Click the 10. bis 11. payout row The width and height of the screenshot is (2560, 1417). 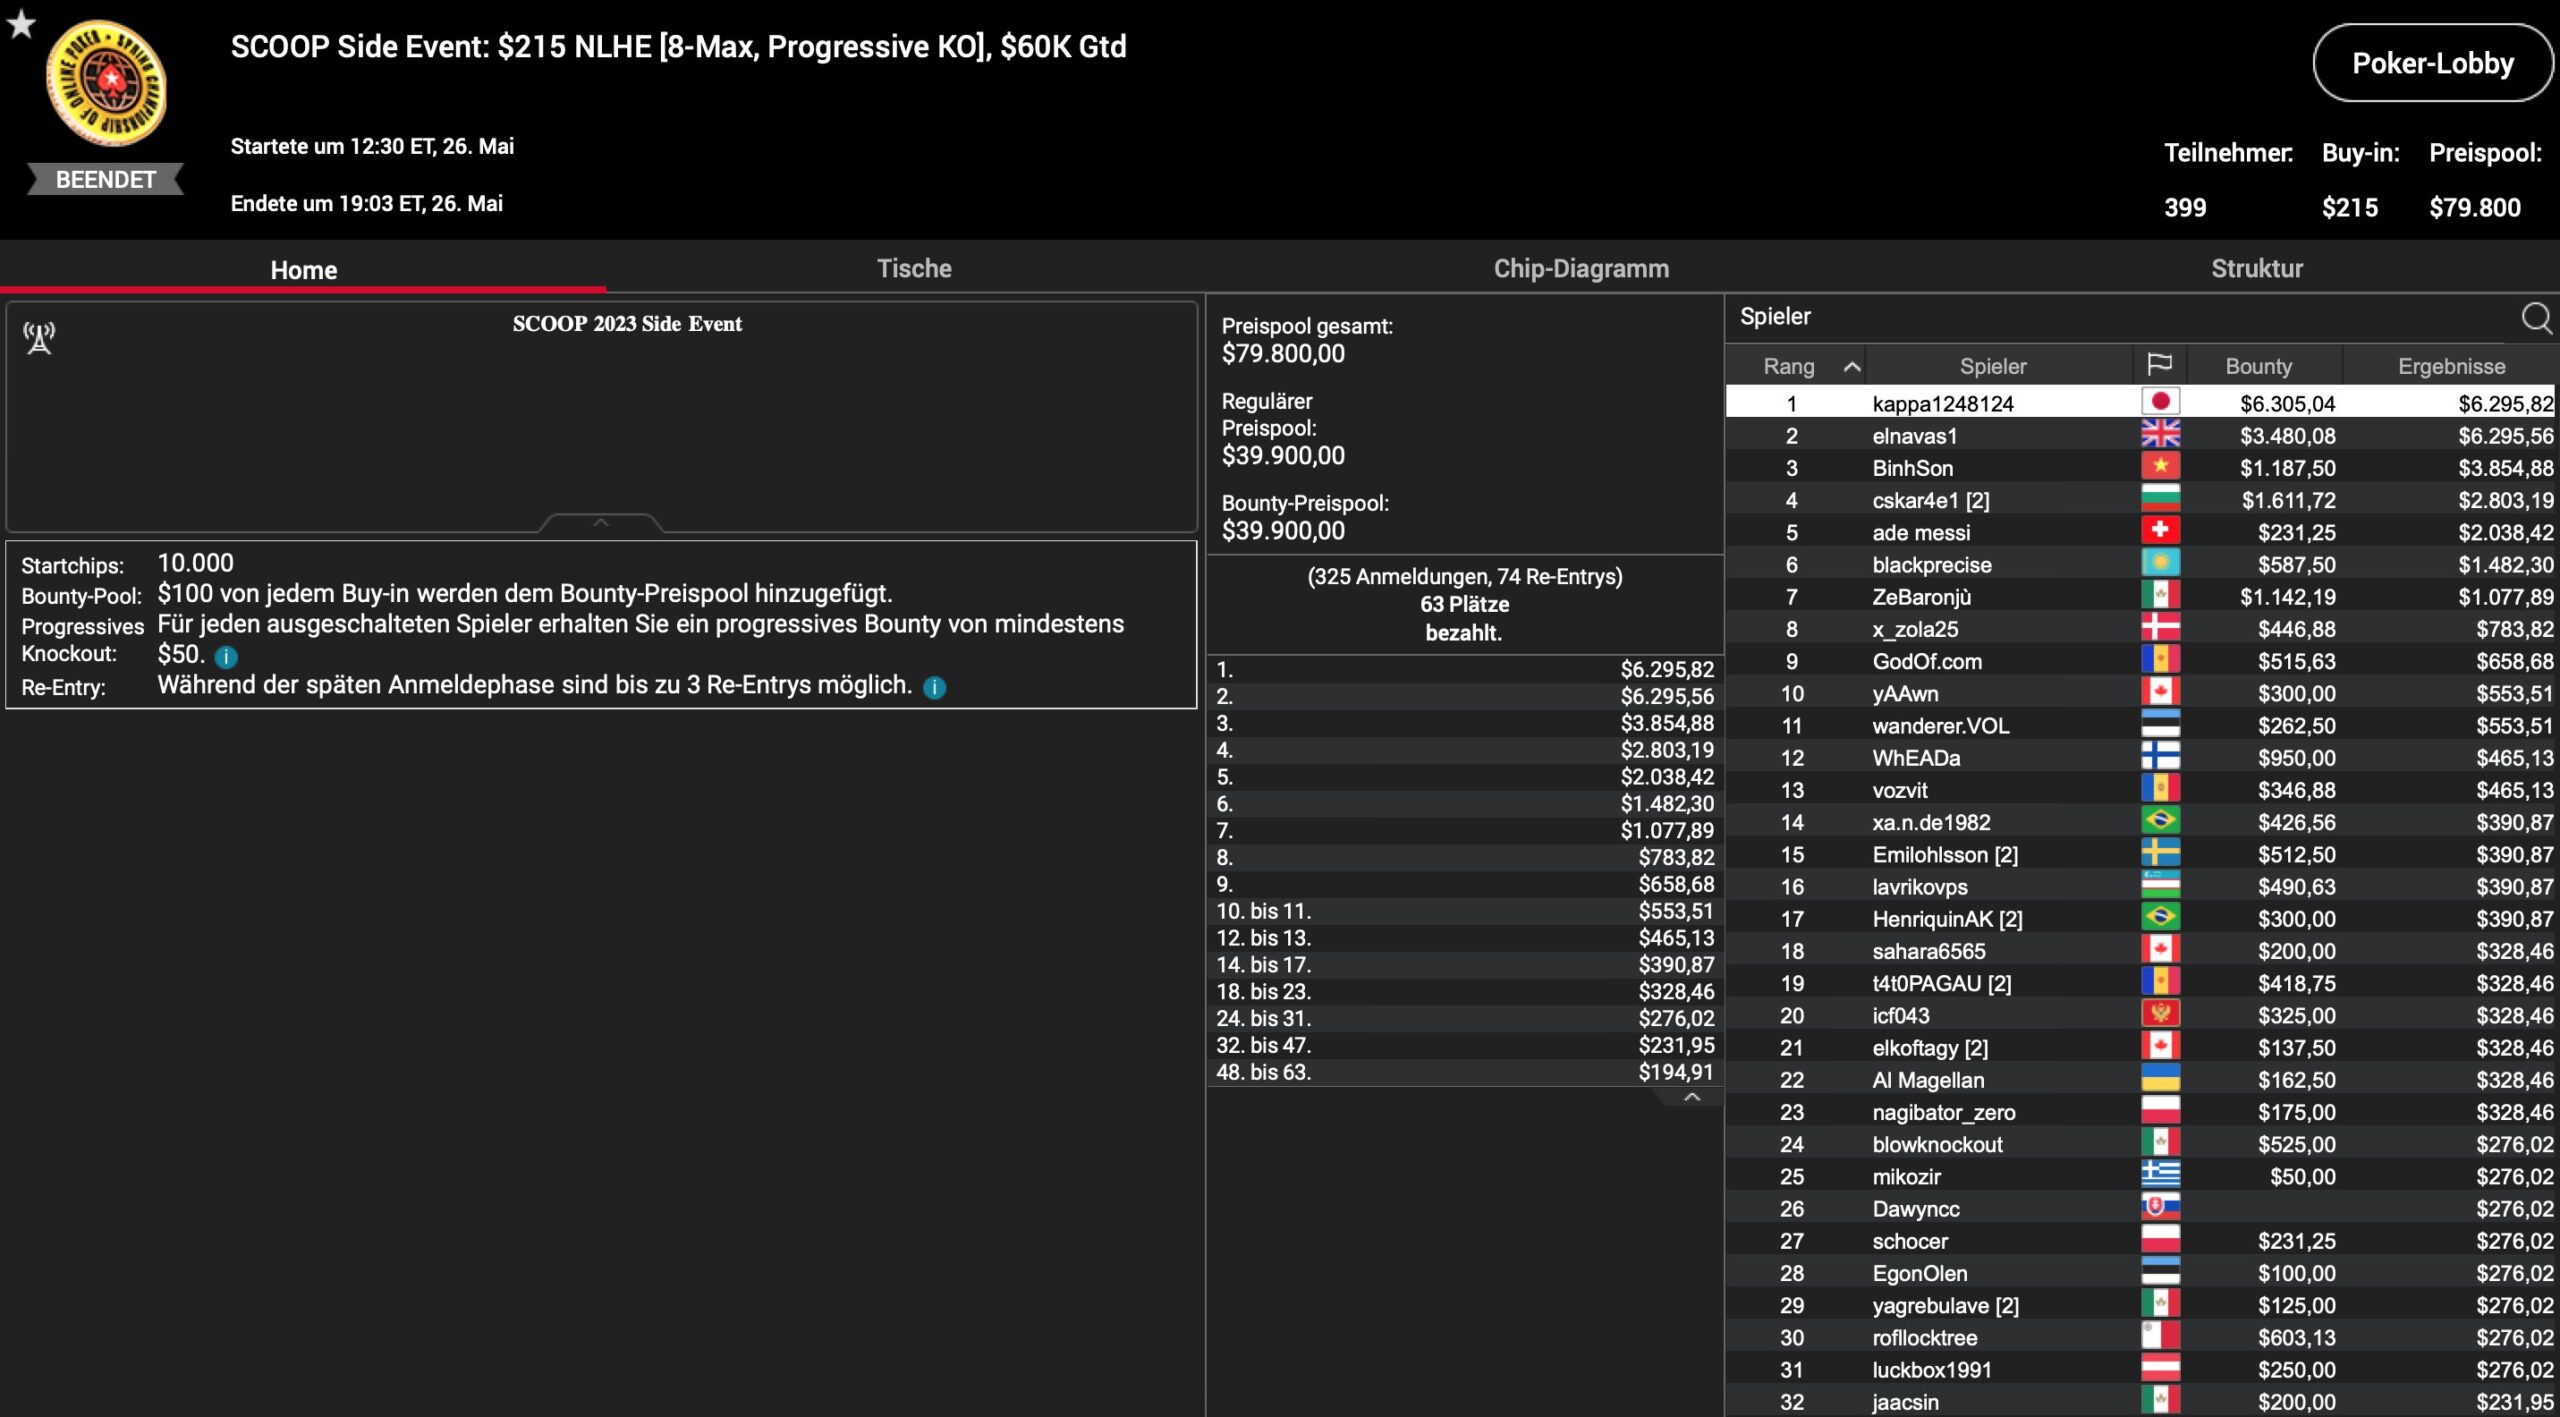point(1465,910)
